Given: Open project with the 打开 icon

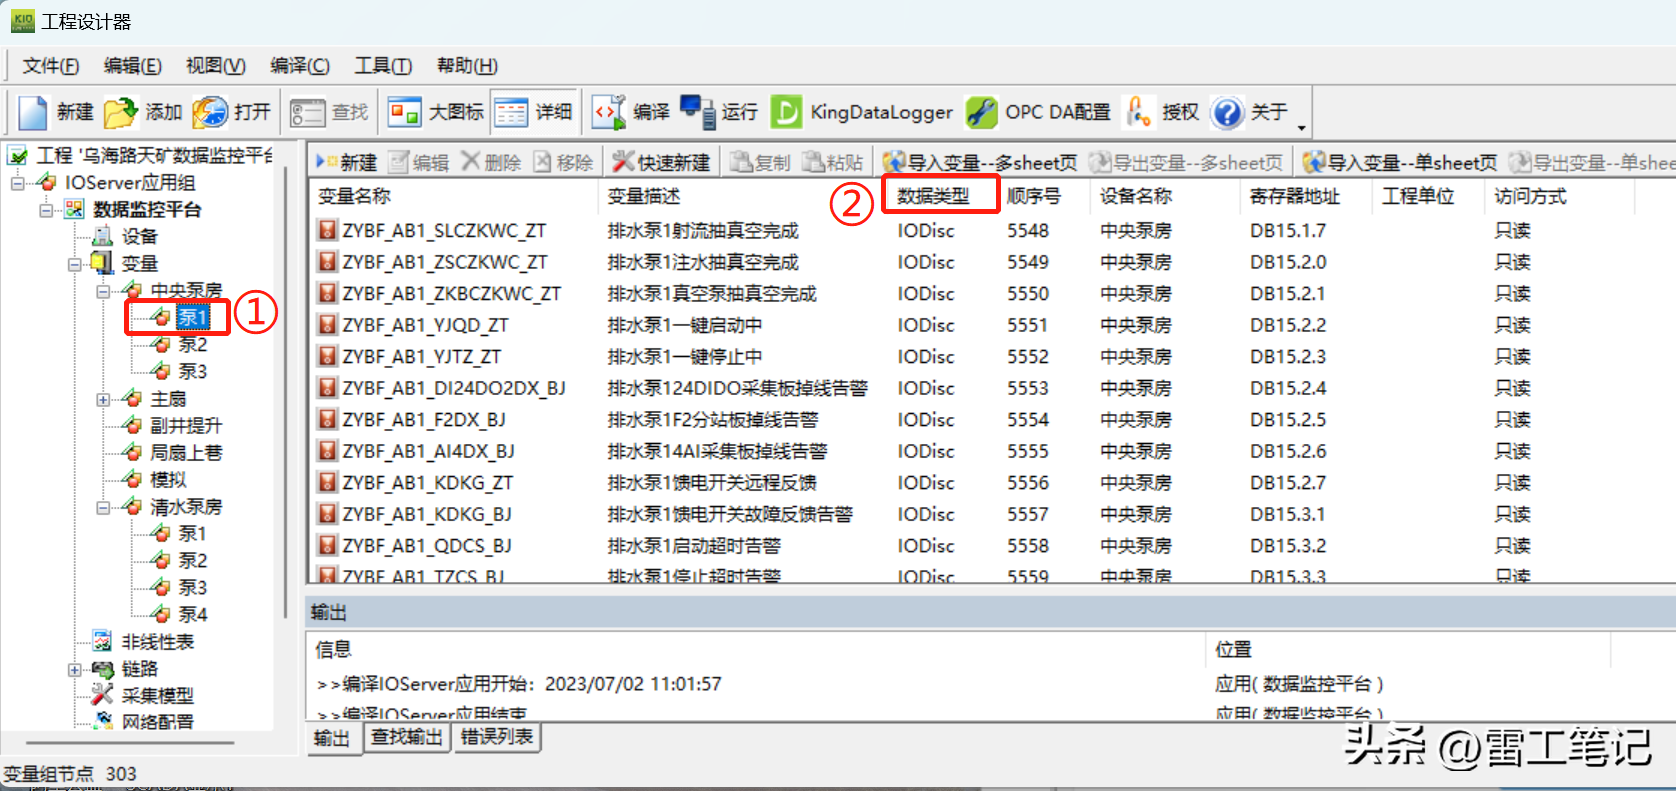Looking at the screenshot, I should 210,112.
